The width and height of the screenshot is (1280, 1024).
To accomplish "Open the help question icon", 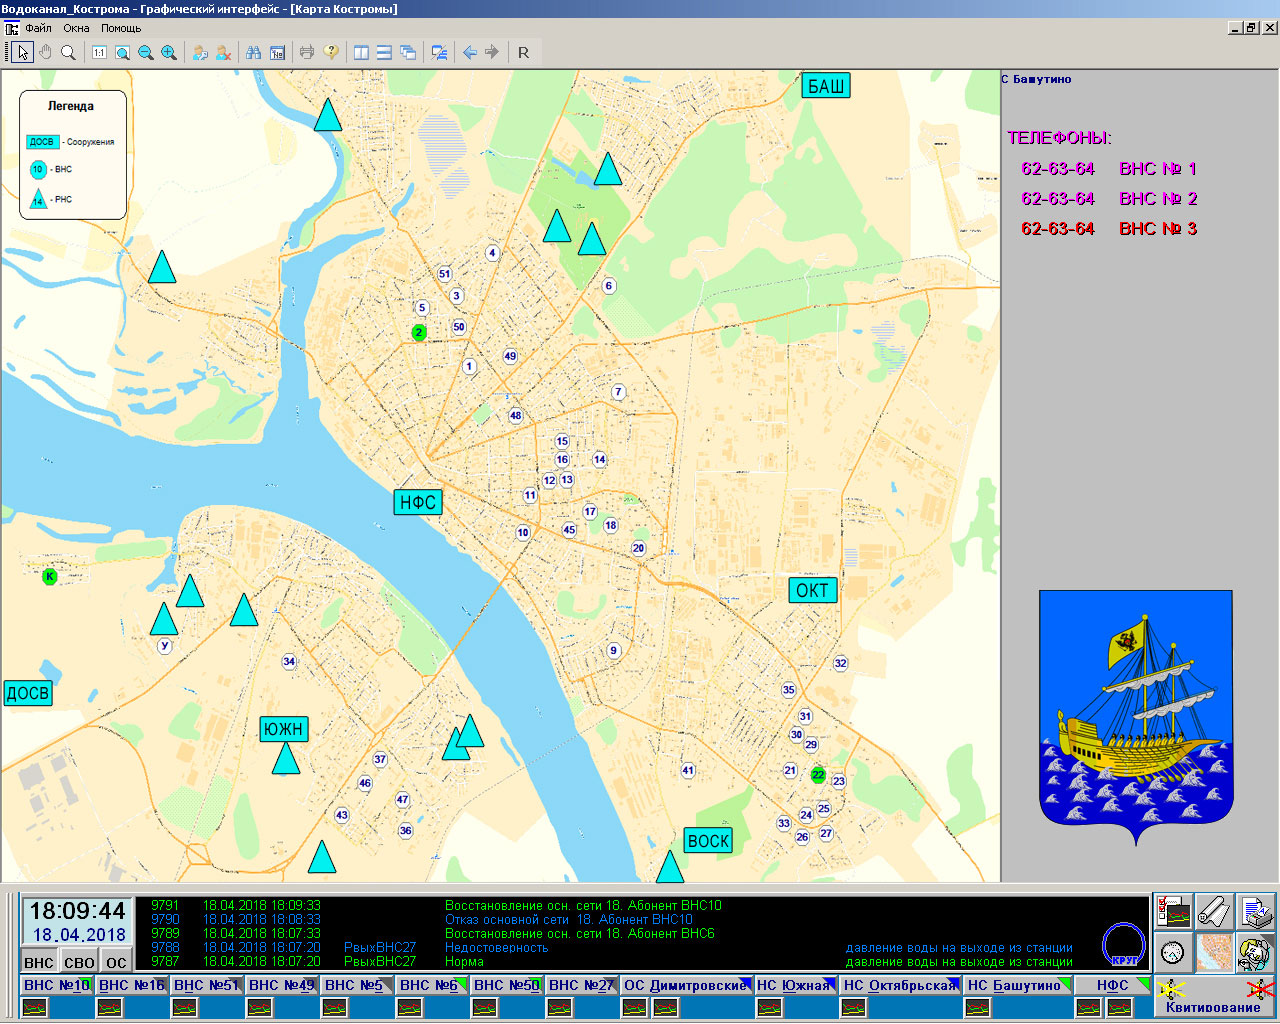I will point(331,52).
